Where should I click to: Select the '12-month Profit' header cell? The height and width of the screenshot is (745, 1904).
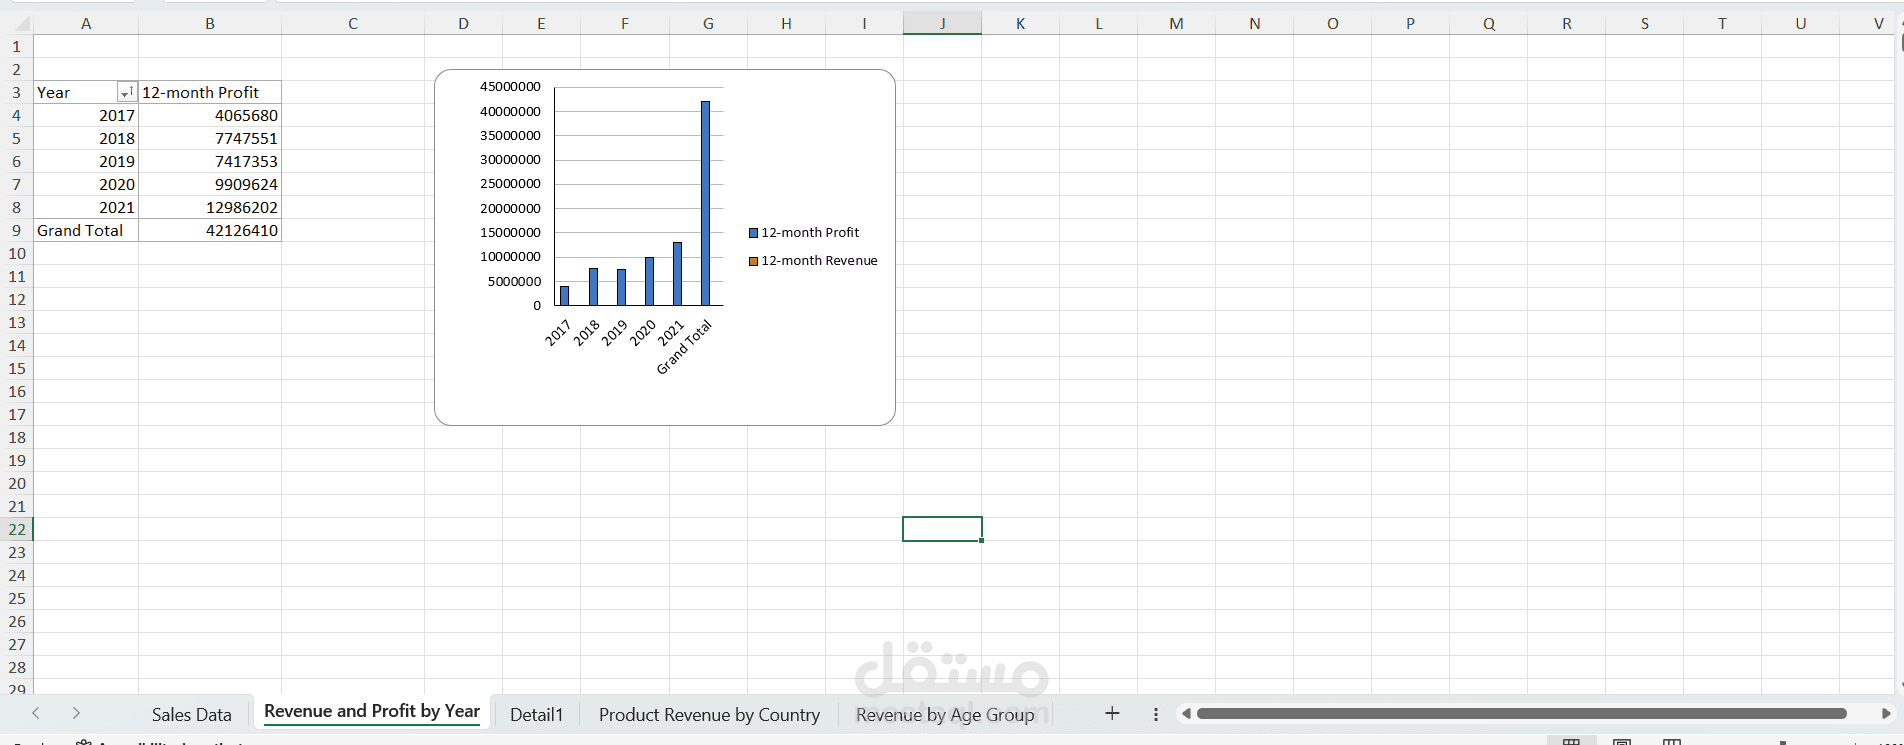click(210, 92)
